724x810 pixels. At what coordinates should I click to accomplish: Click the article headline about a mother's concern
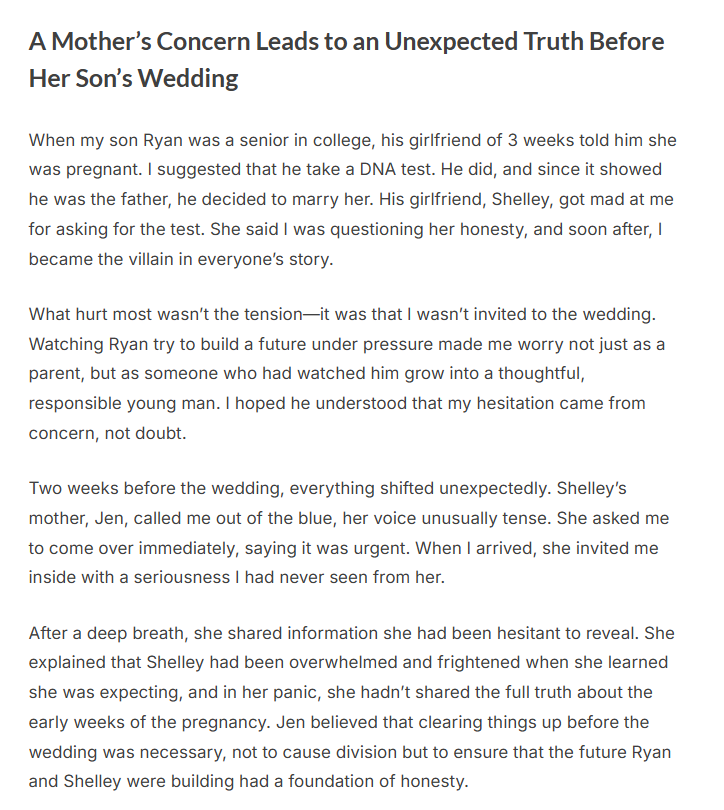click(346, 42)
